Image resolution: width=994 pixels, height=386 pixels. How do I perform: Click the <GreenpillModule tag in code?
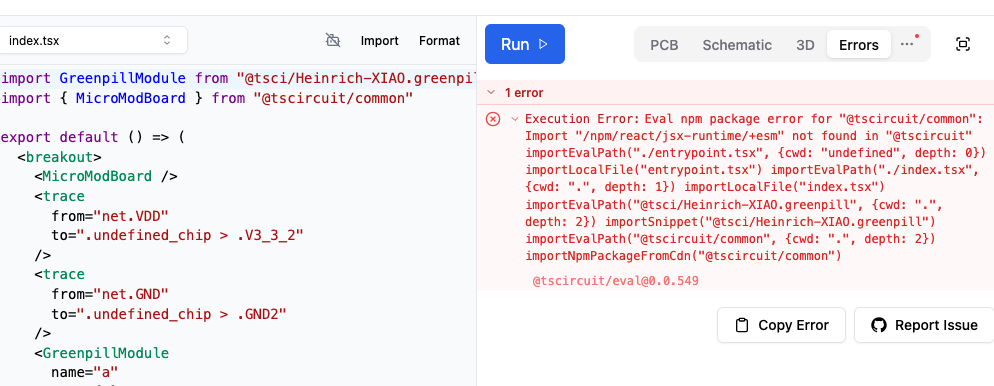(102, 352)
